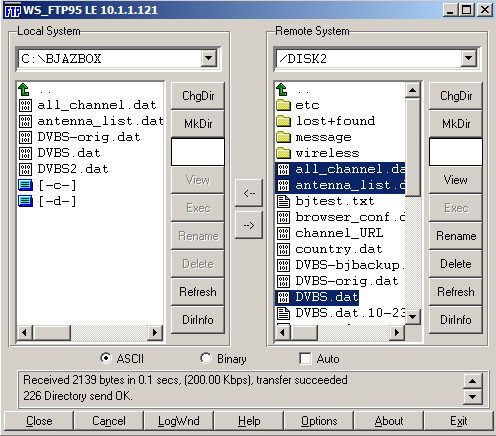This screenshot has width=496, height=436.
Task: Click local parent directory up-arrow icon
Action: coord(24,89)
